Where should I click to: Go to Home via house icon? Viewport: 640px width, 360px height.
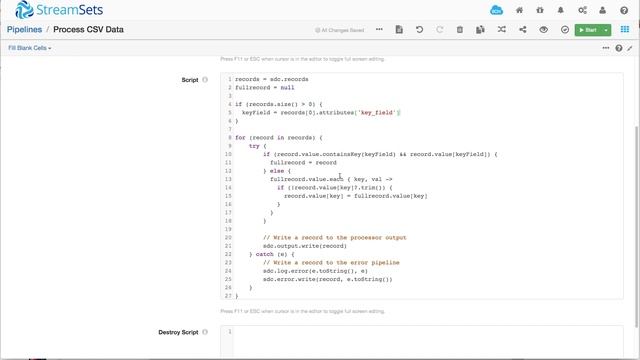tap(519, 10)
